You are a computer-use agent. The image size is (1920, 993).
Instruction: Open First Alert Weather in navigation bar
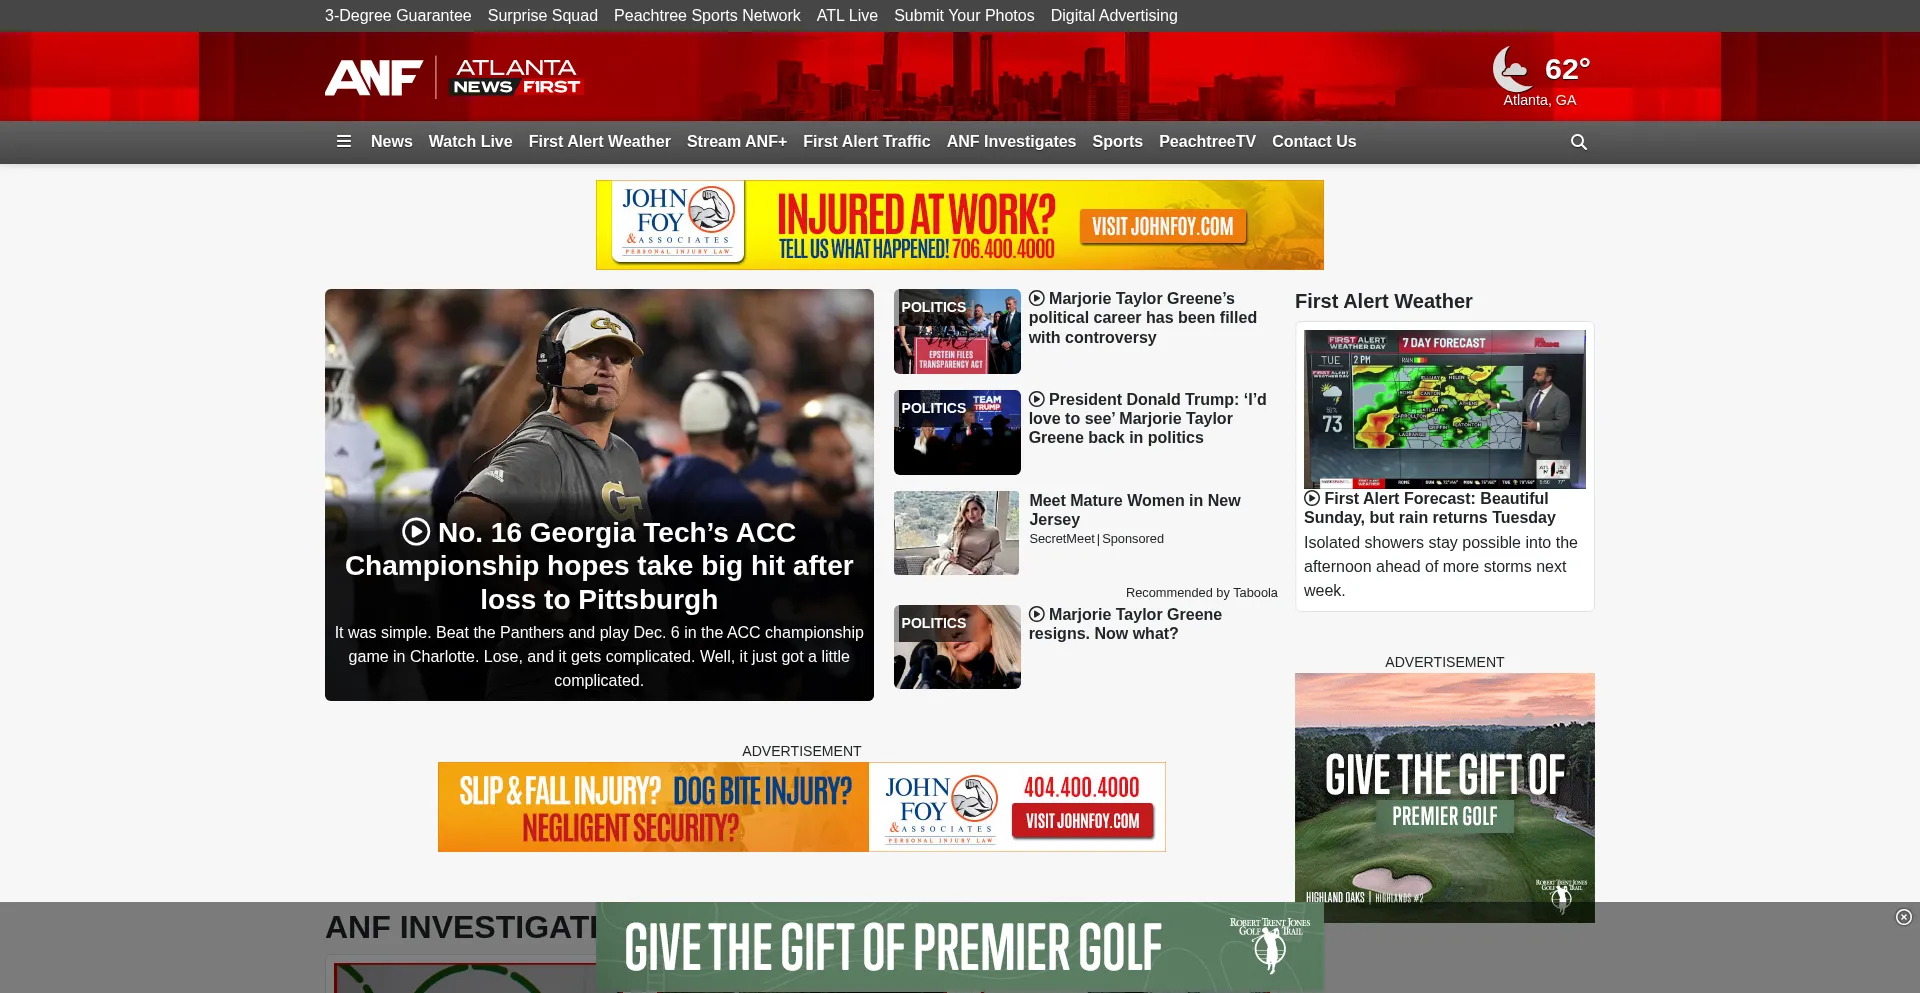pos(599,142)
